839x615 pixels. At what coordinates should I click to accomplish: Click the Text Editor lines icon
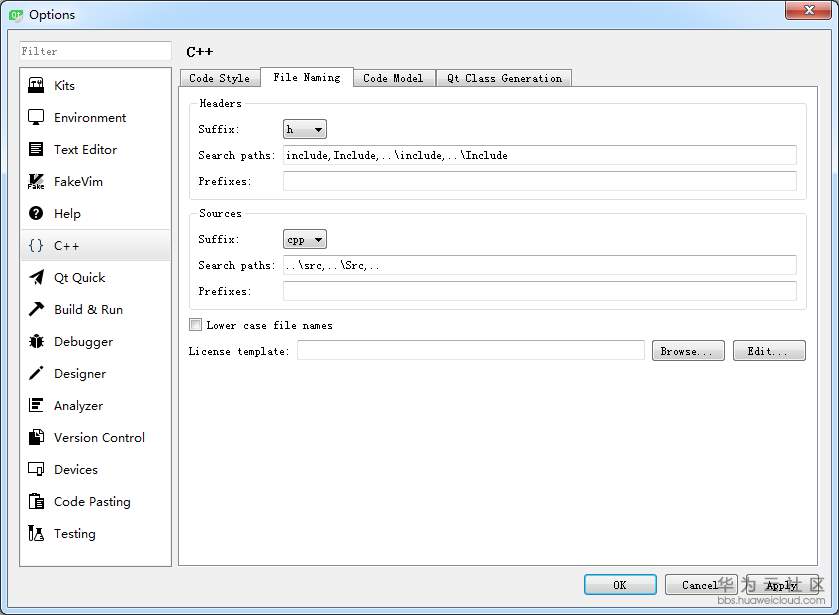click(x=36, y=149)
